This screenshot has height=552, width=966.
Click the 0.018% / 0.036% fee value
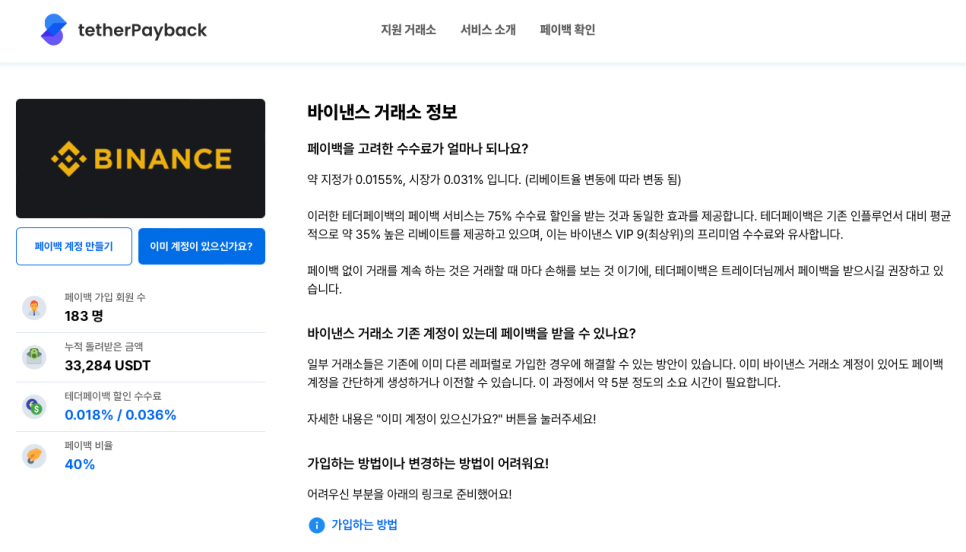(120, 415)
